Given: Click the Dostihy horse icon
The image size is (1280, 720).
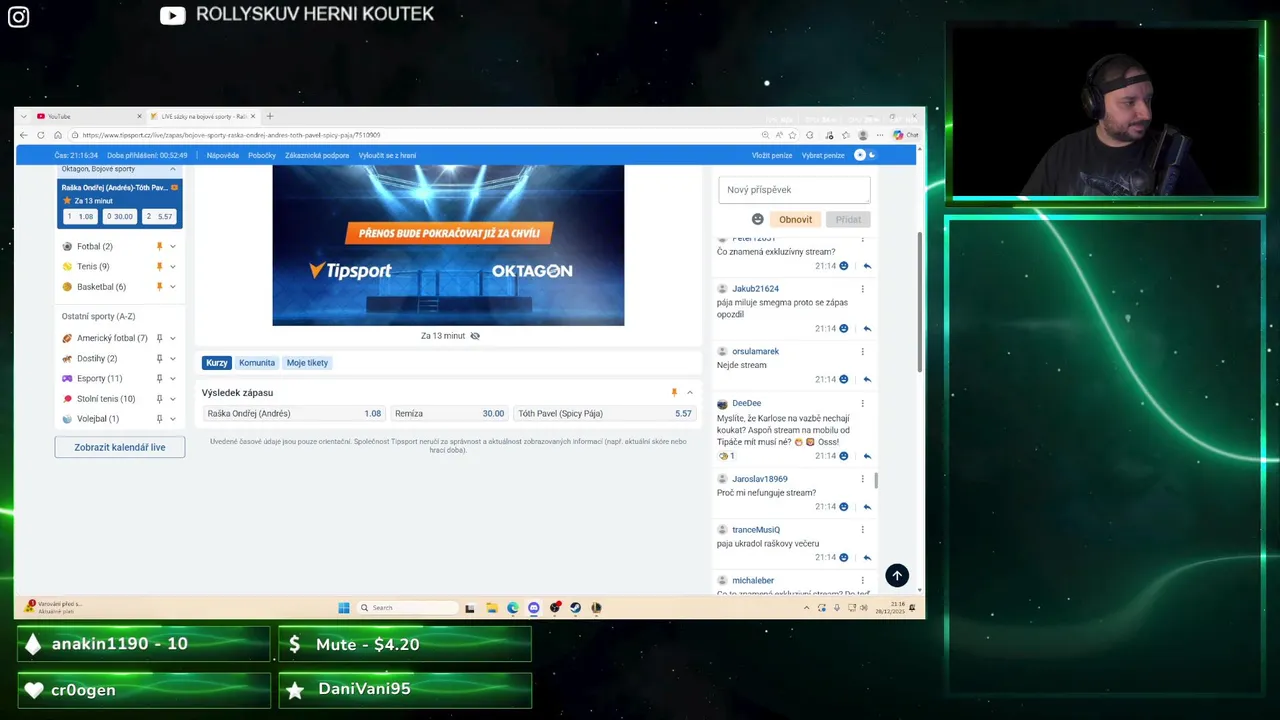Looking at the screenshot, I should click(67, 358).
